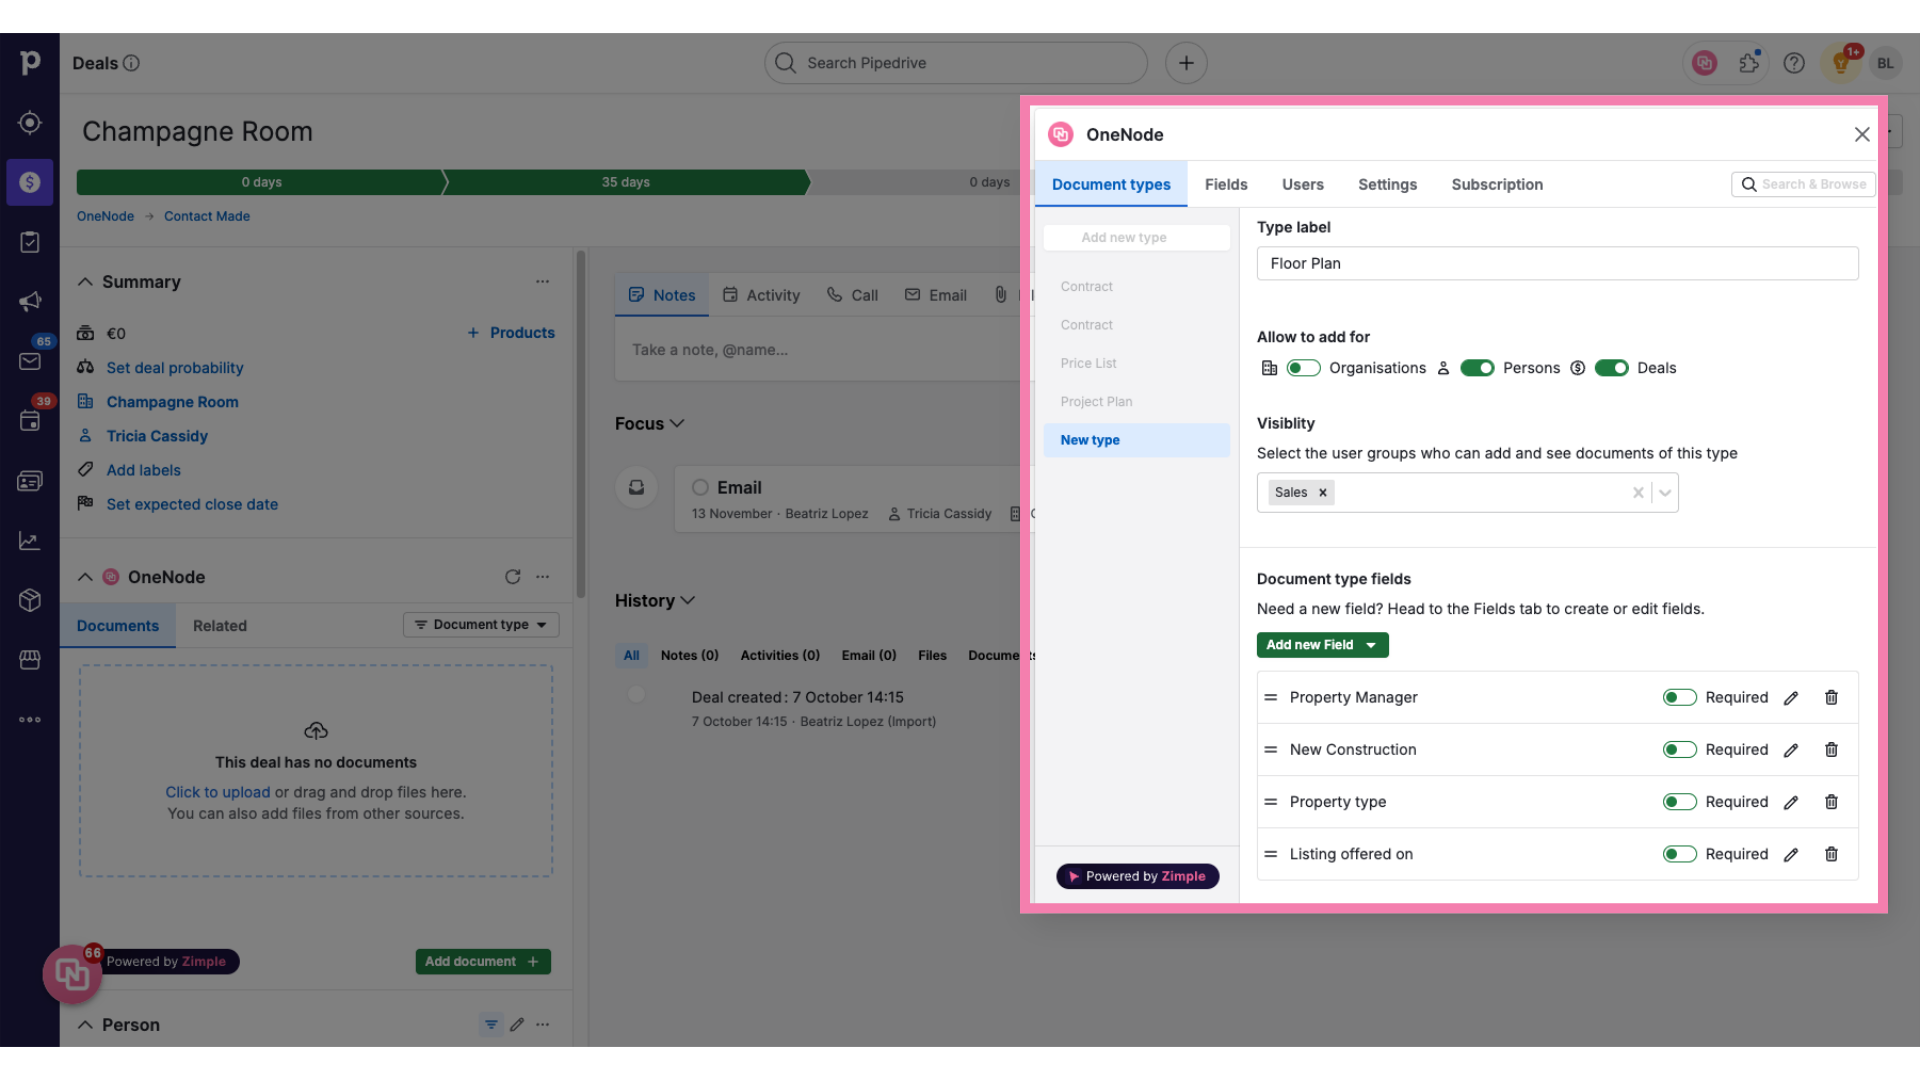
Task: Select Price List document type
Action: click(x=1088, y=363)
